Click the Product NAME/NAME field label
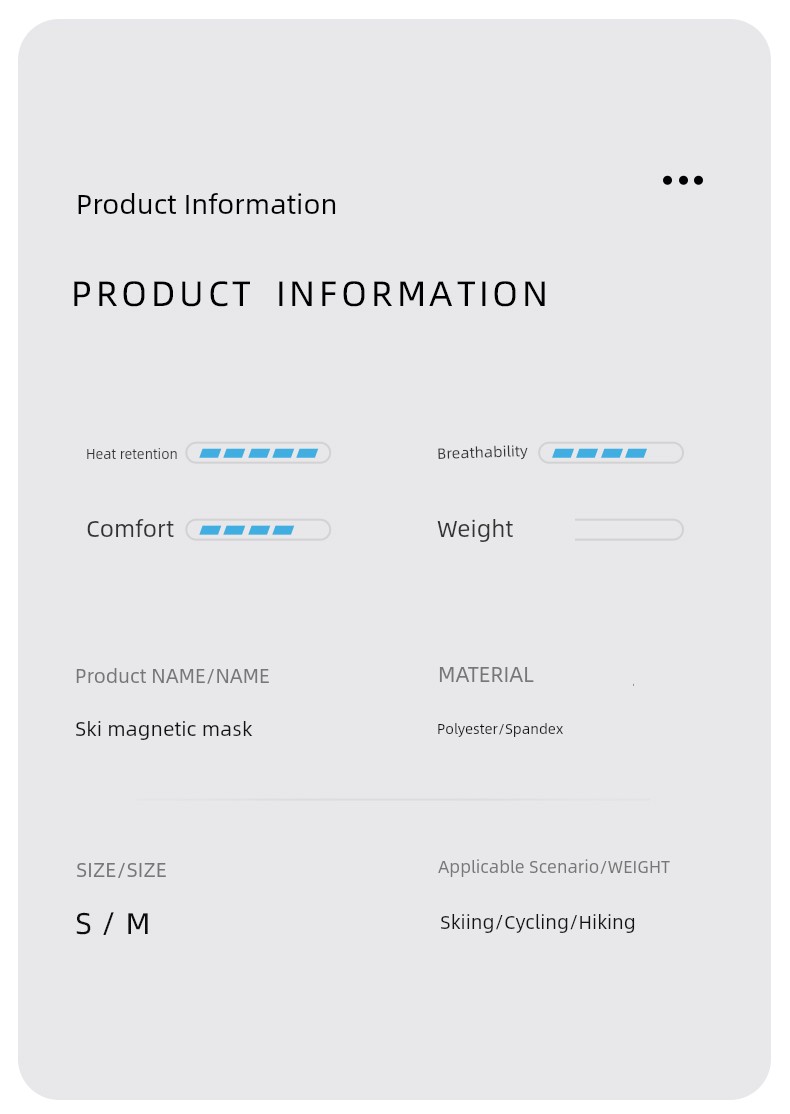Image resolution: width=790 pixels, height=1114 pixels. click(173, 676)
